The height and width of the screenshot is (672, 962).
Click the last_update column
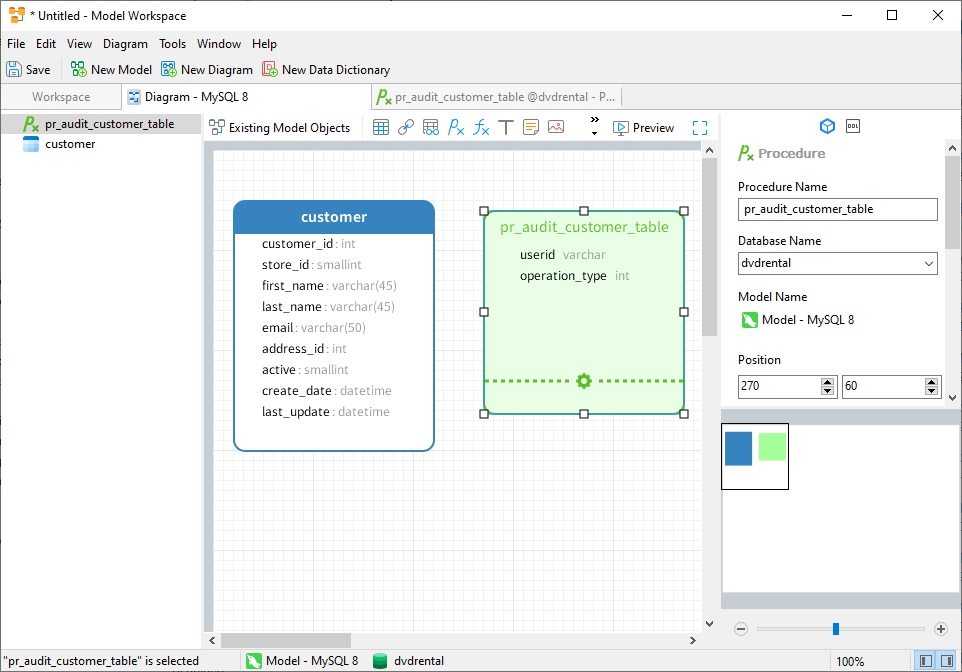coord(325,412)
